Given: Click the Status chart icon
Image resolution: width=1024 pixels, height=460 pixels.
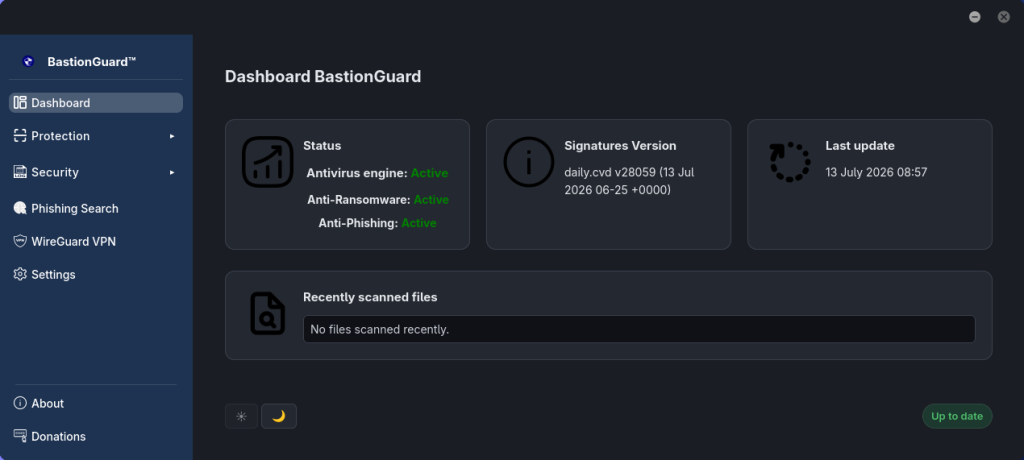Looking at the screenshot, I should (x=268, y=161).
